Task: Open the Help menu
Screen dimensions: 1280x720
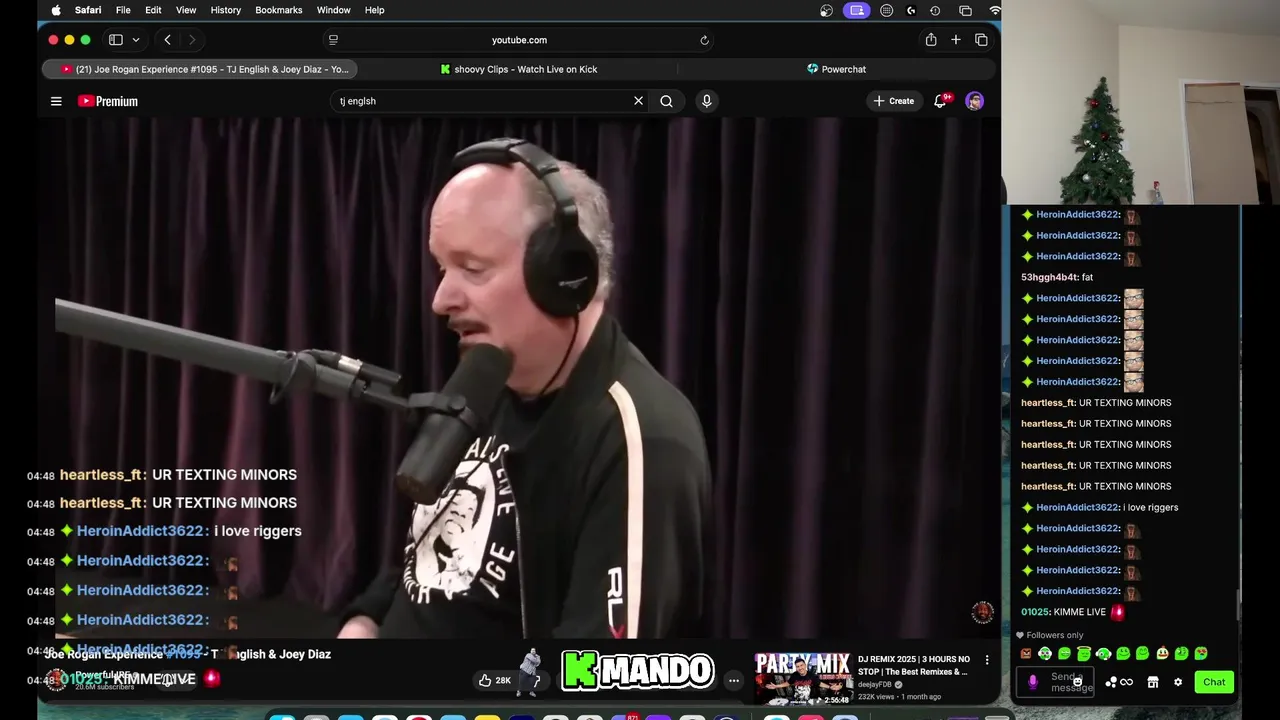Action: coord(374,10)
